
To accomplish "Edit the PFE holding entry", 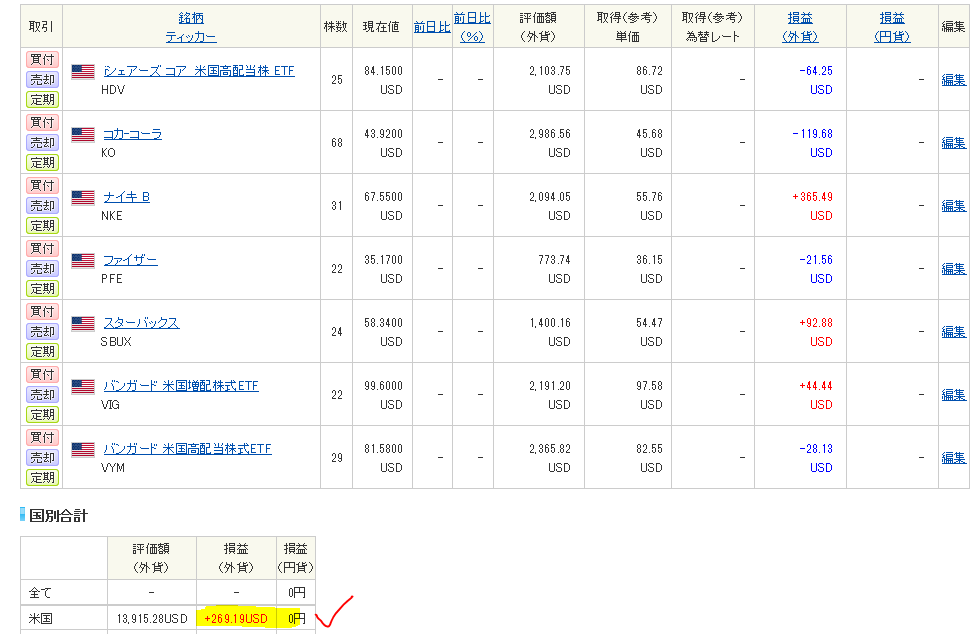I will tap(954, 269).
